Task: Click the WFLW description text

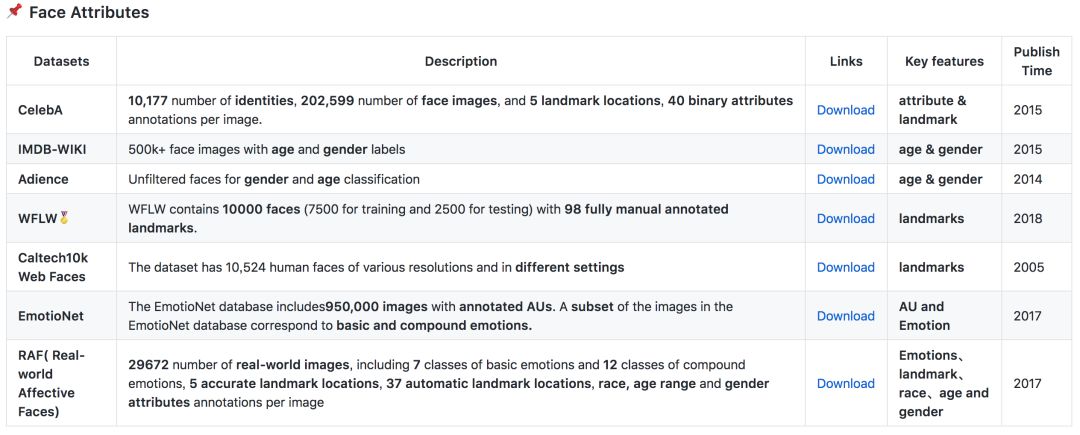Action: (428, 218)
